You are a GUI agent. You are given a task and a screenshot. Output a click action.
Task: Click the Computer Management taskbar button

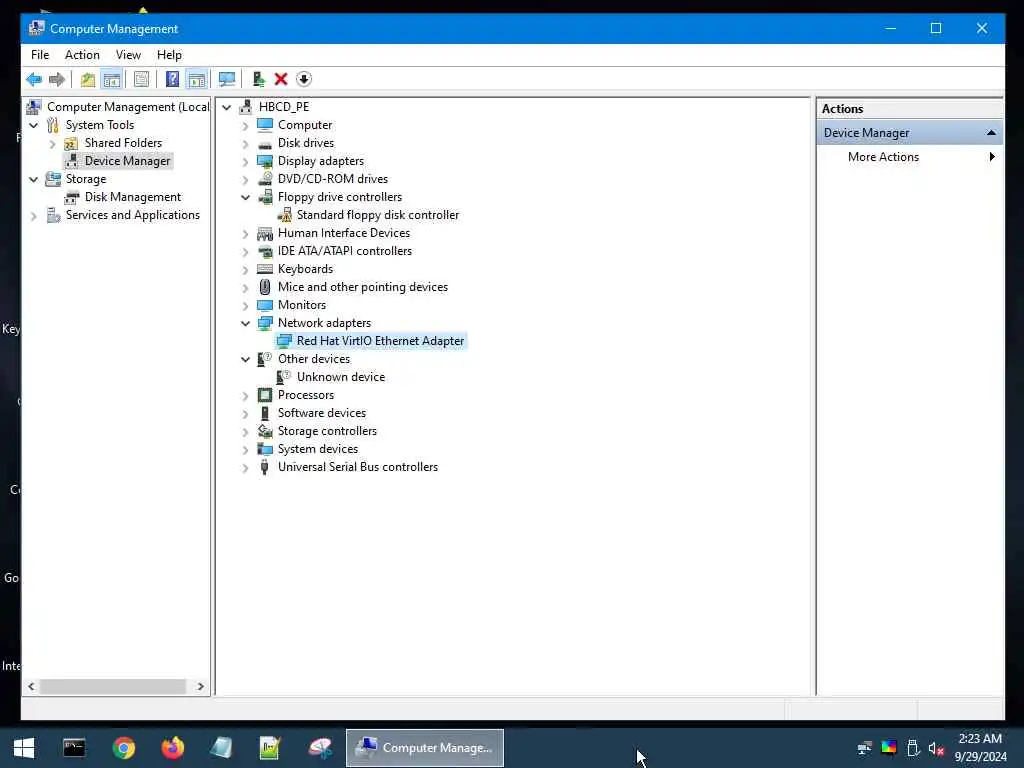424,748
